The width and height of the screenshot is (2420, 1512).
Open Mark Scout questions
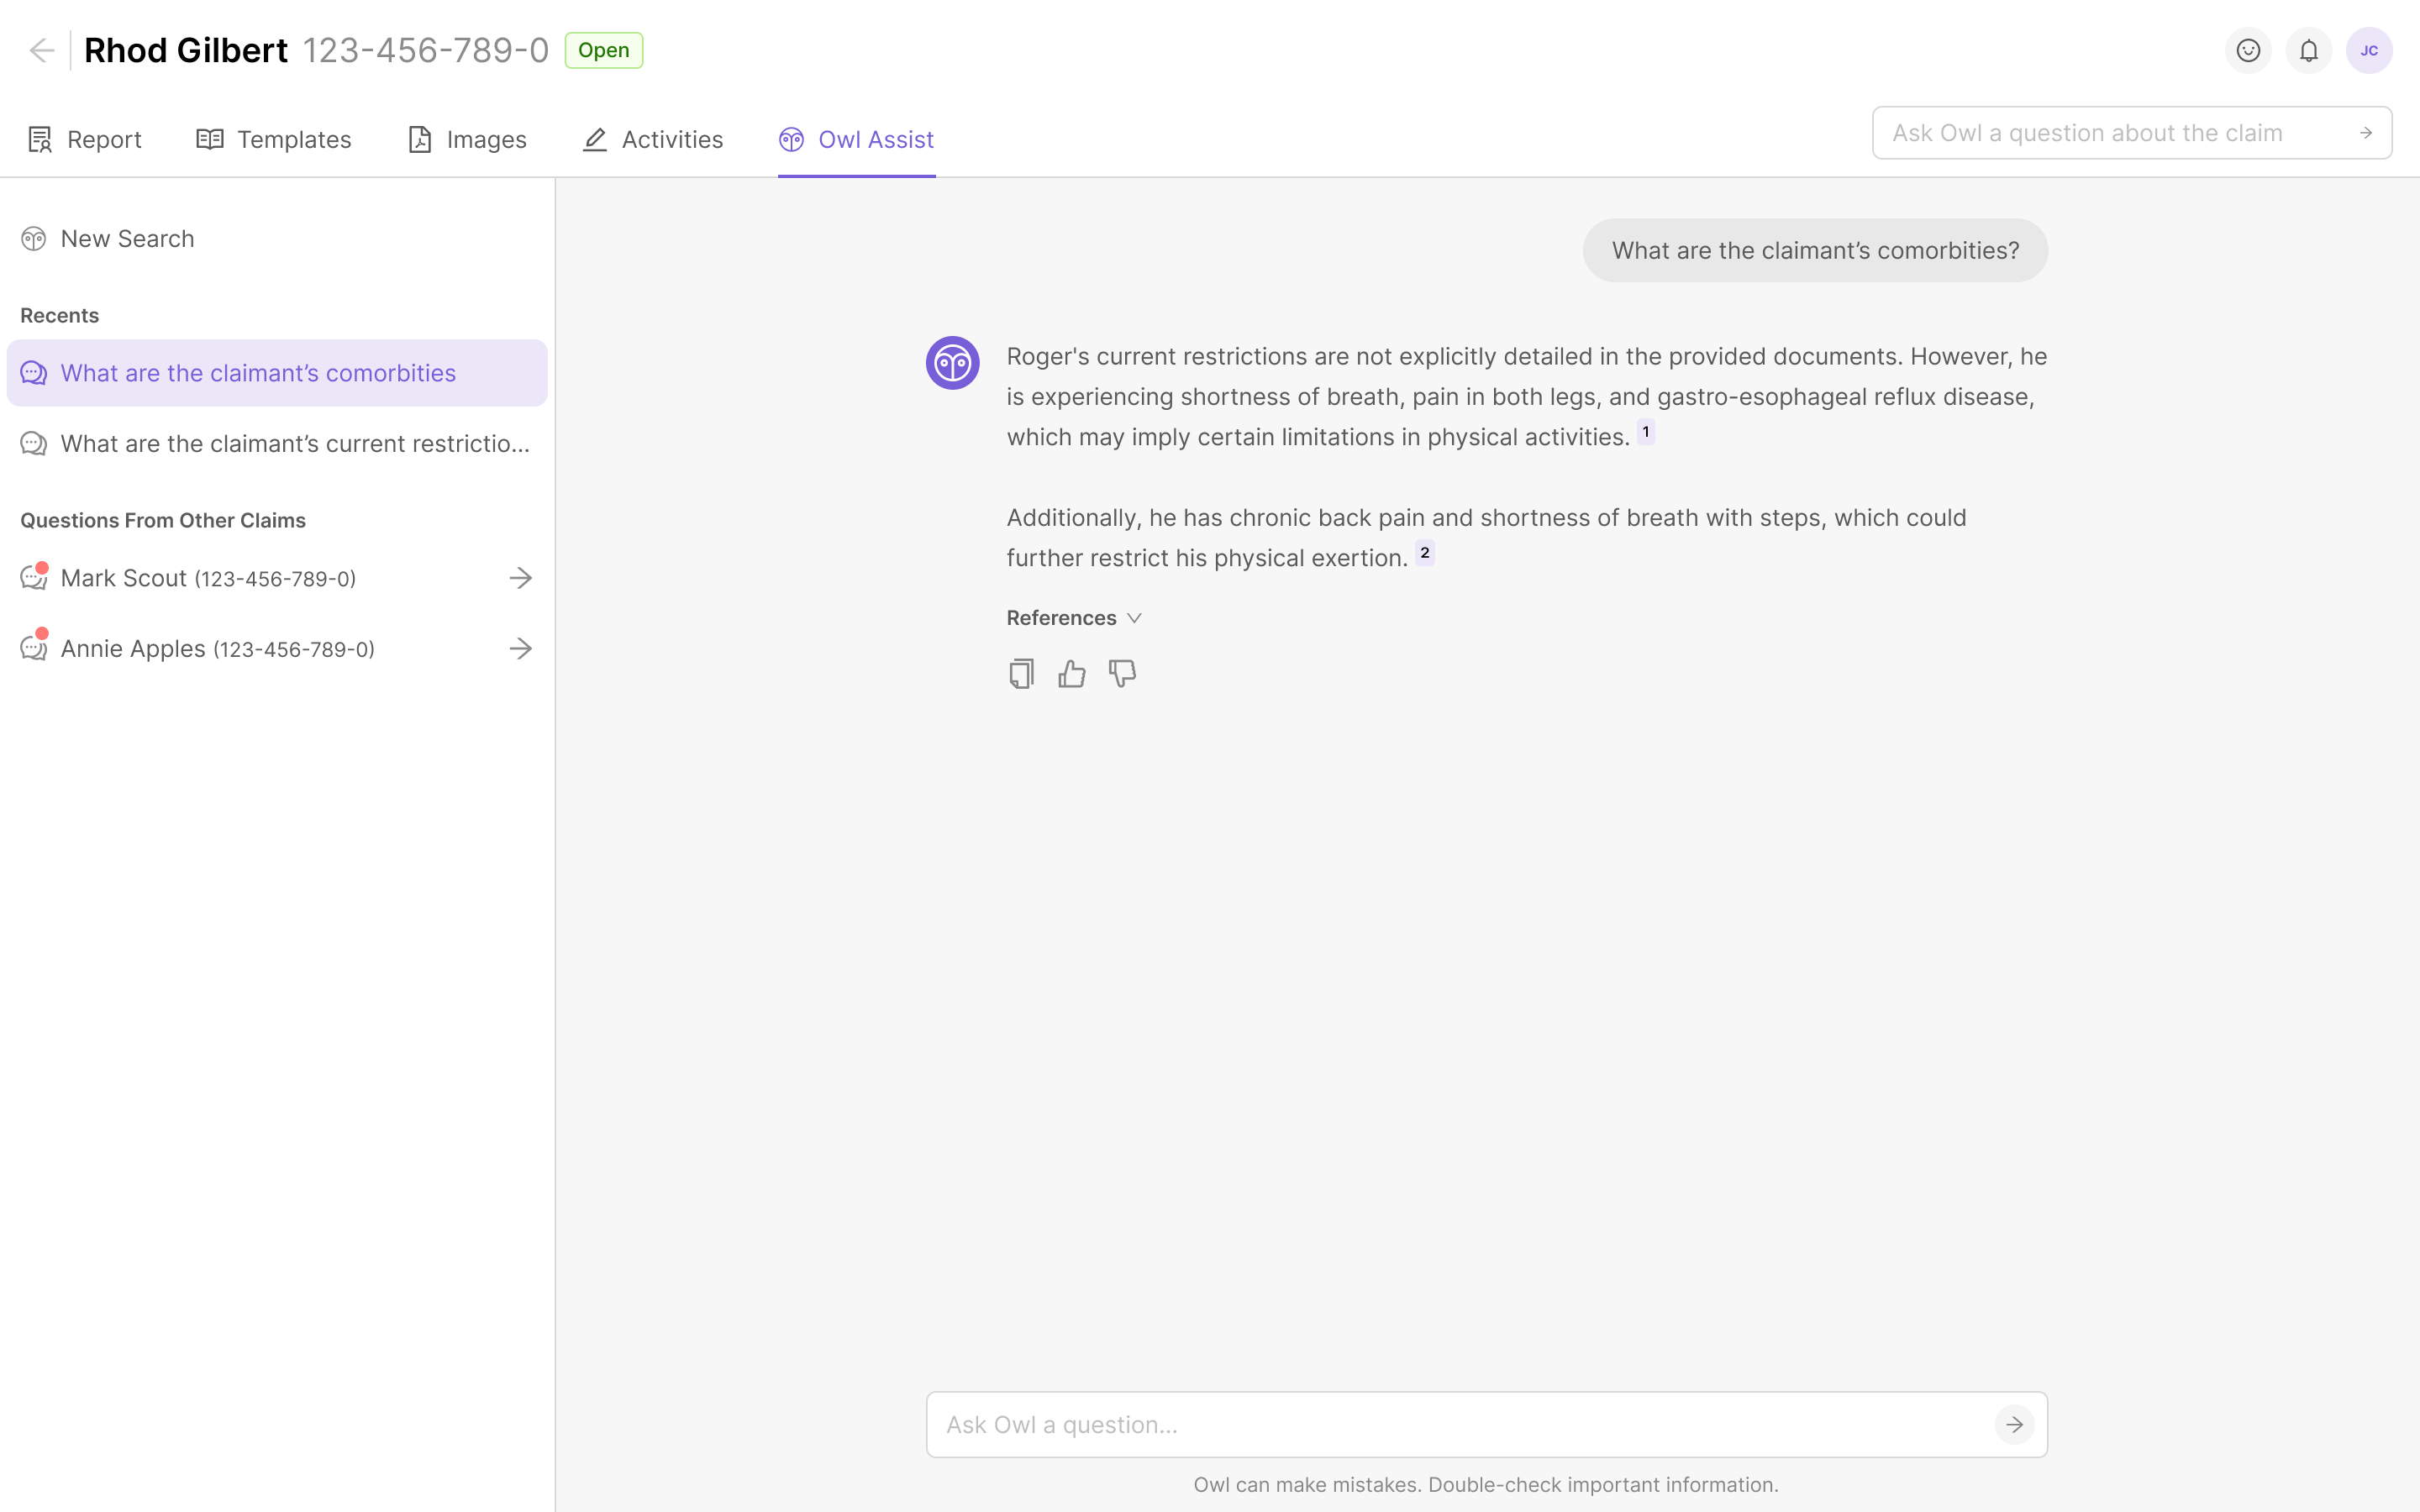pos(277,578)
